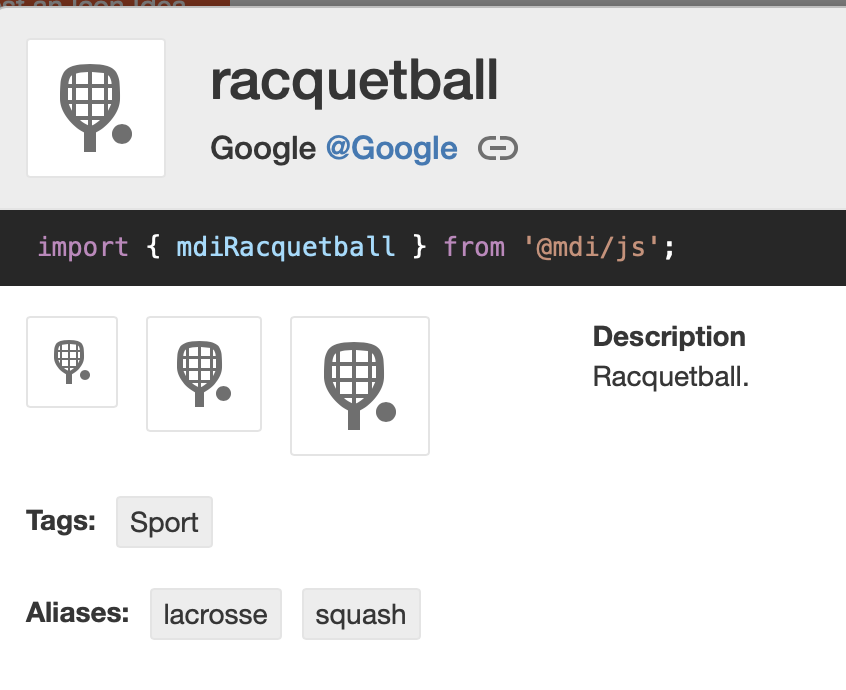Click the large racquetball icon in the header

pos(96,108)
